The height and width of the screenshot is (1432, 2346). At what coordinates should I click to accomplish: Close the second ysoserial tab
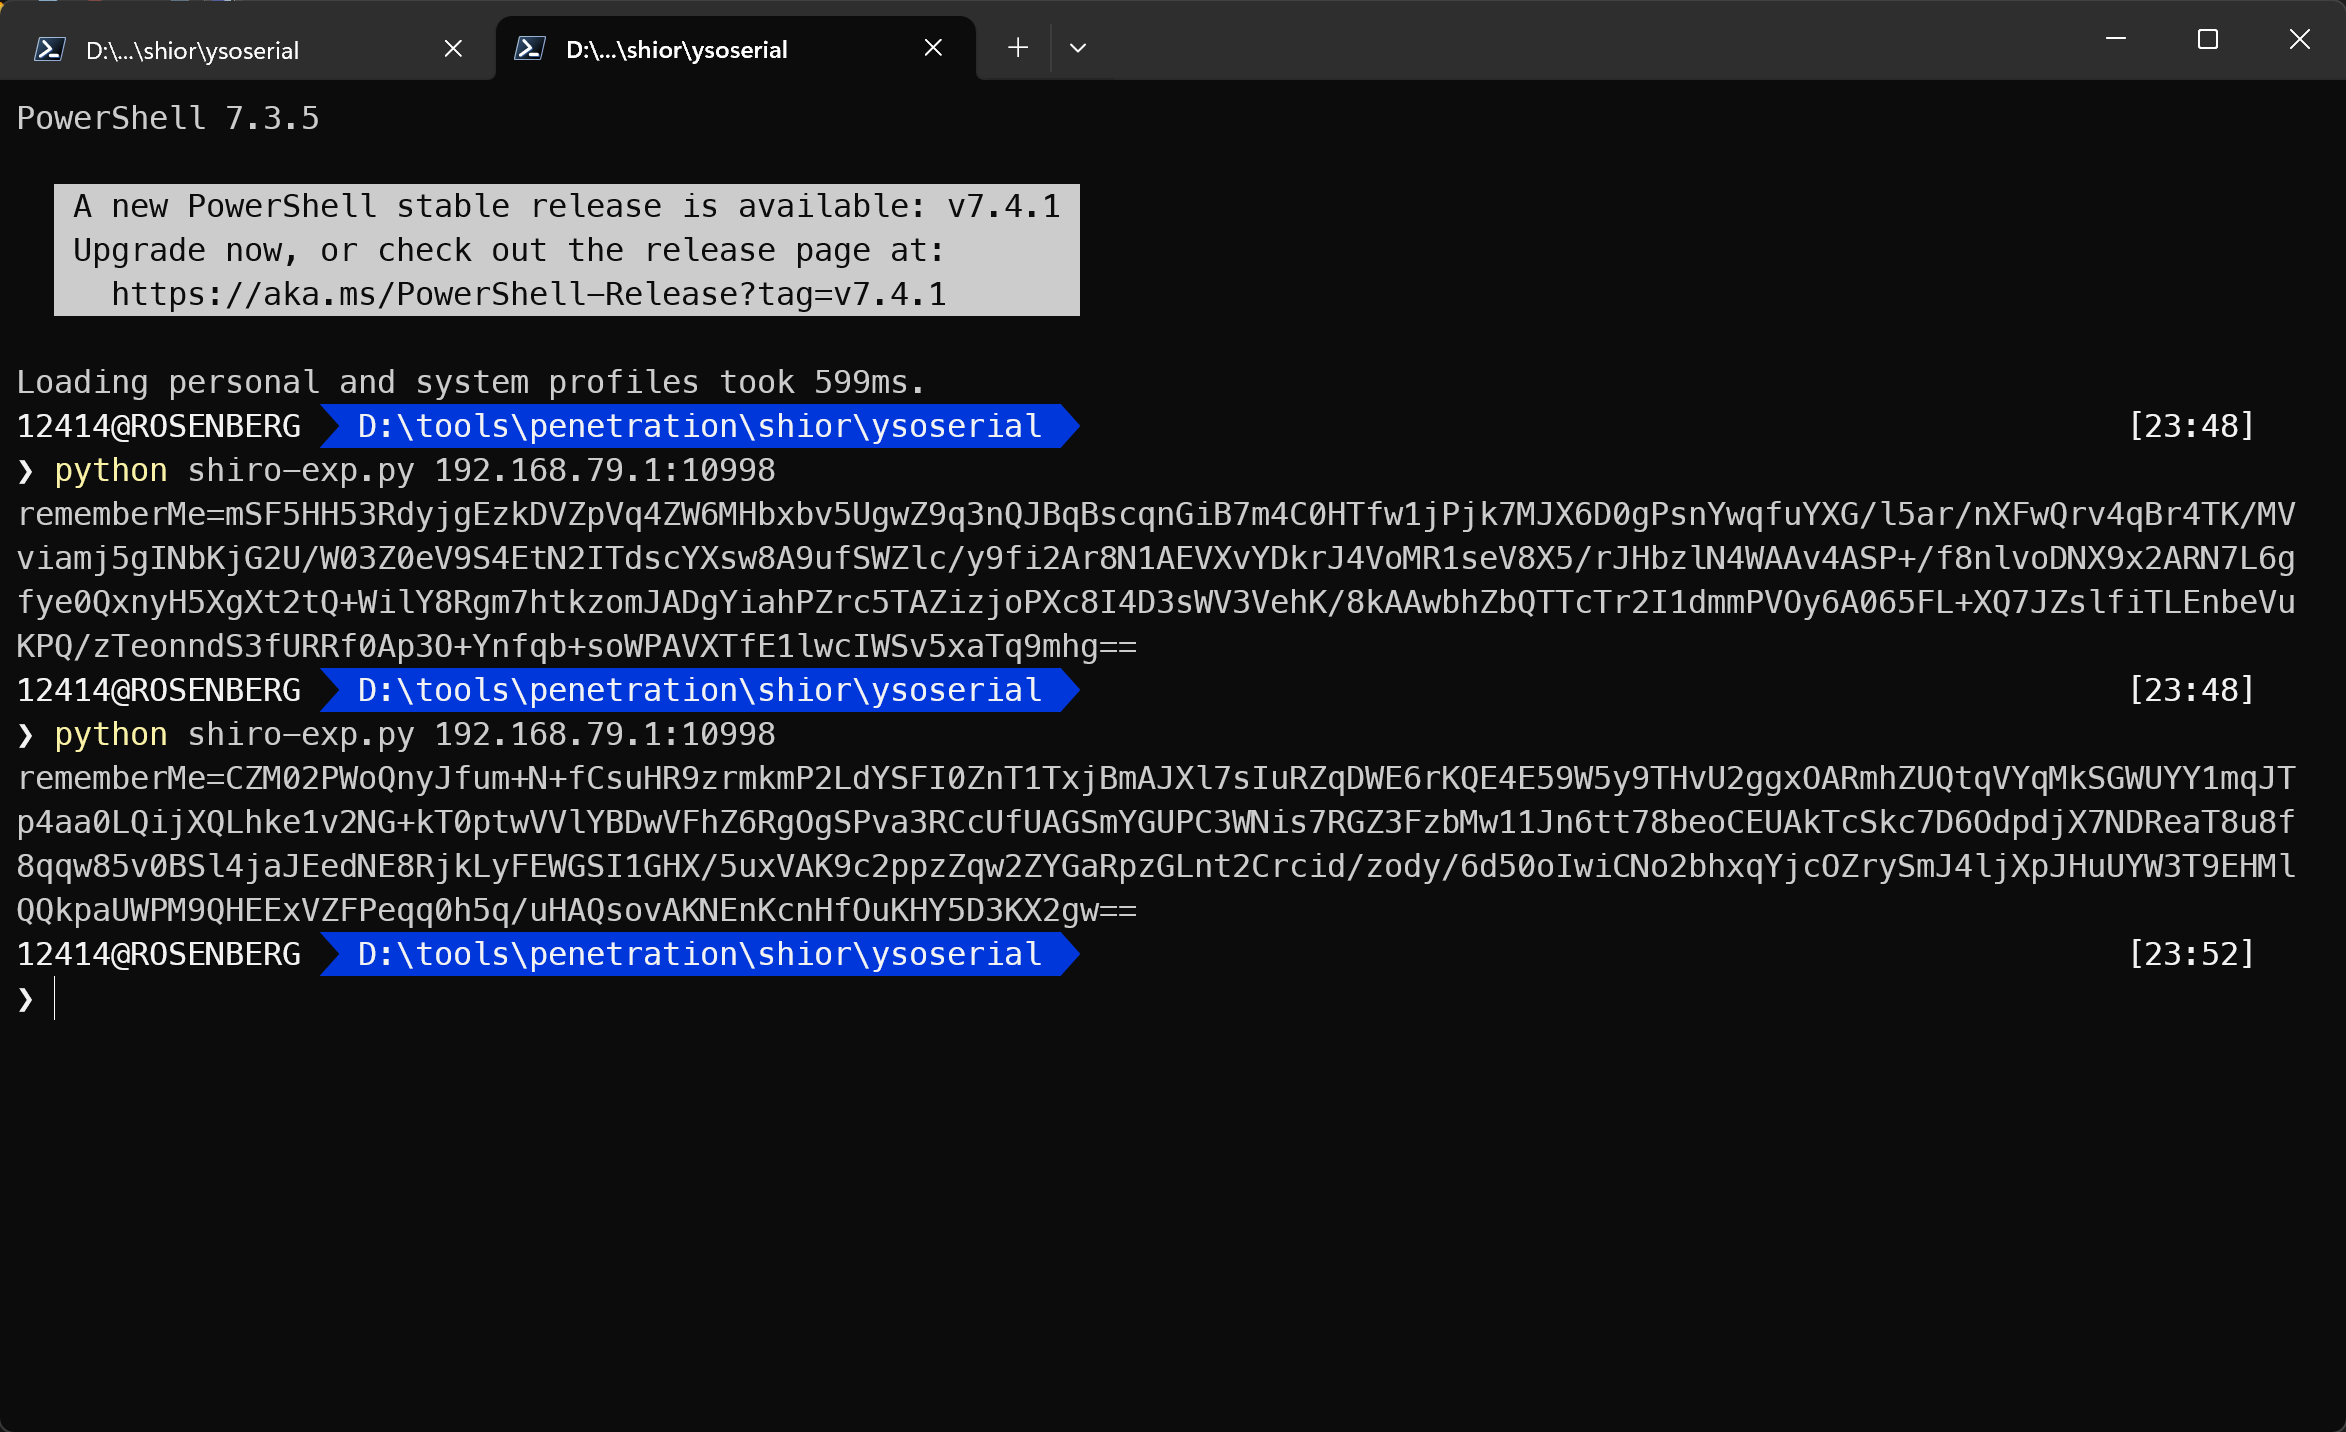[933, 48]
